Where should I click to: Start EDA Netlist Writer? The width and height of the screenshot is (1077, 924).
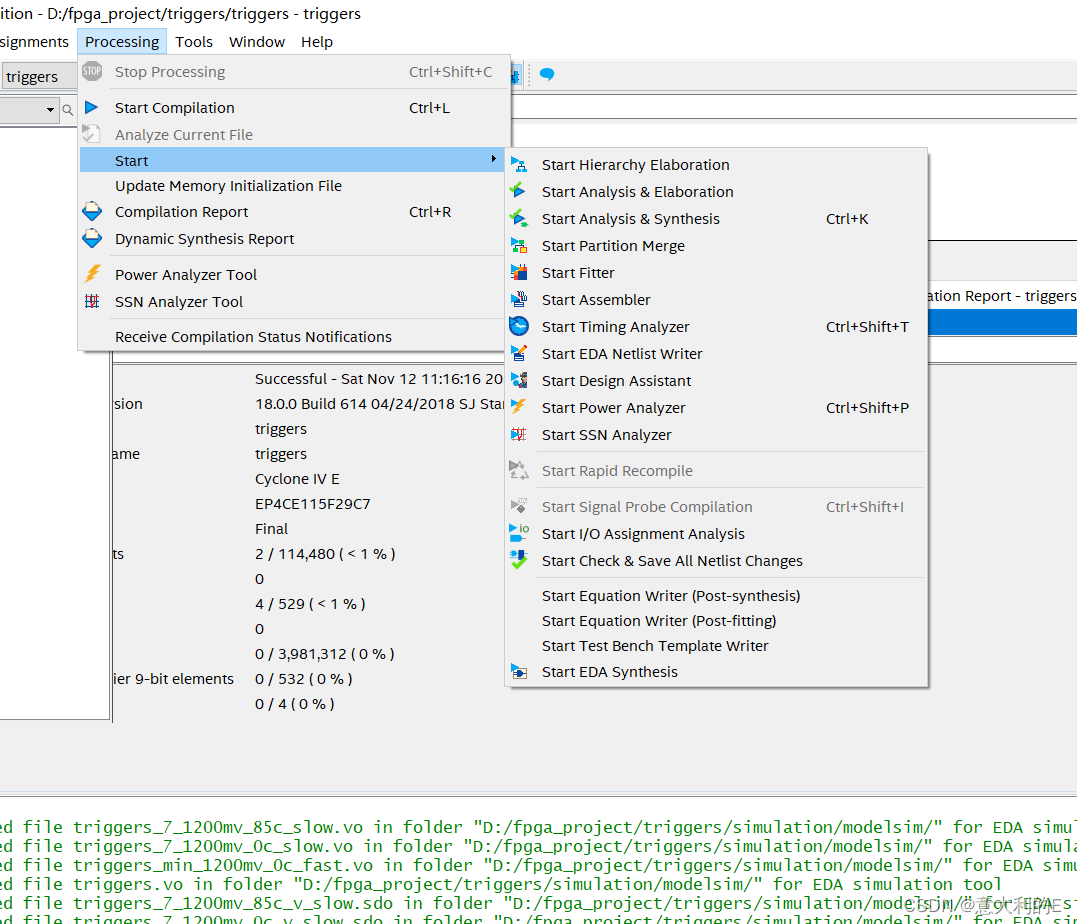point(621,353)
